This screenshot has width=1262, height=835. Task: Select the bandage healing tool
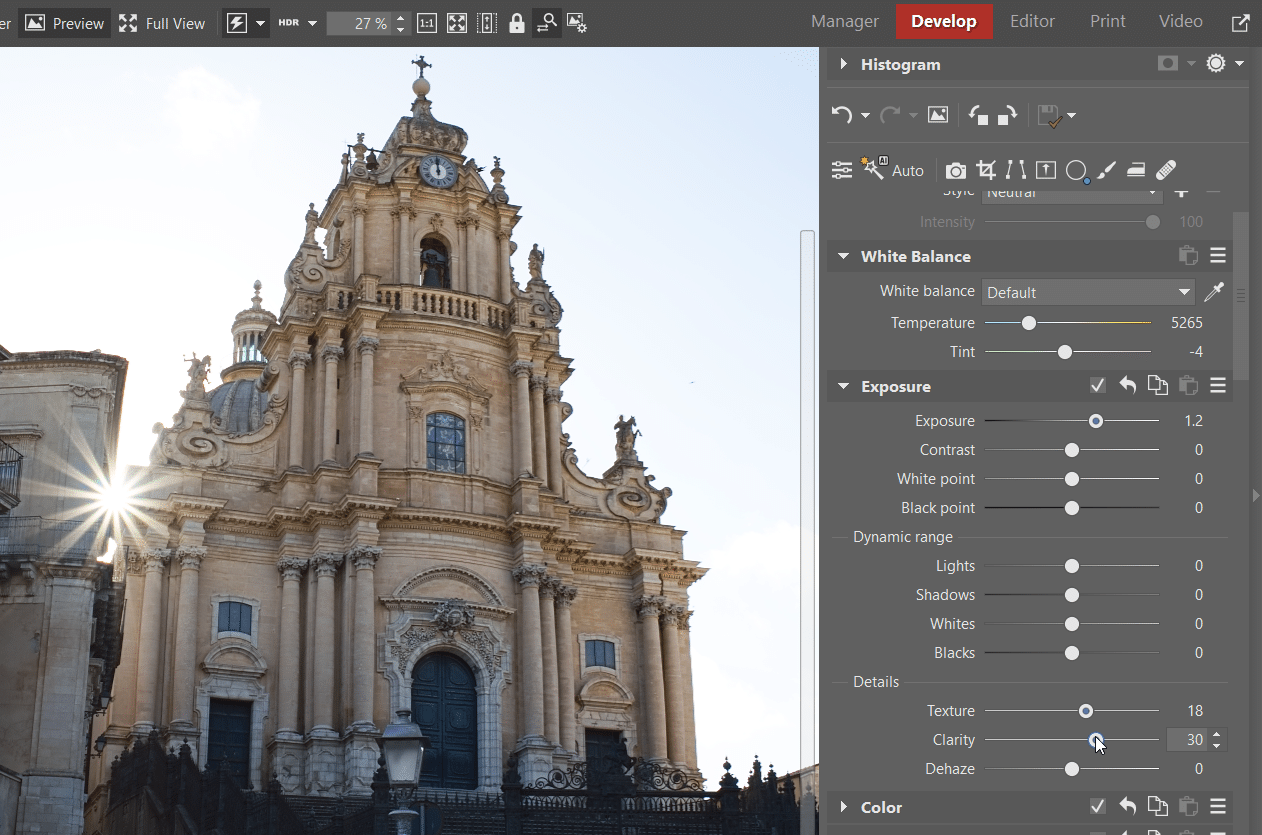(1166, 170)
